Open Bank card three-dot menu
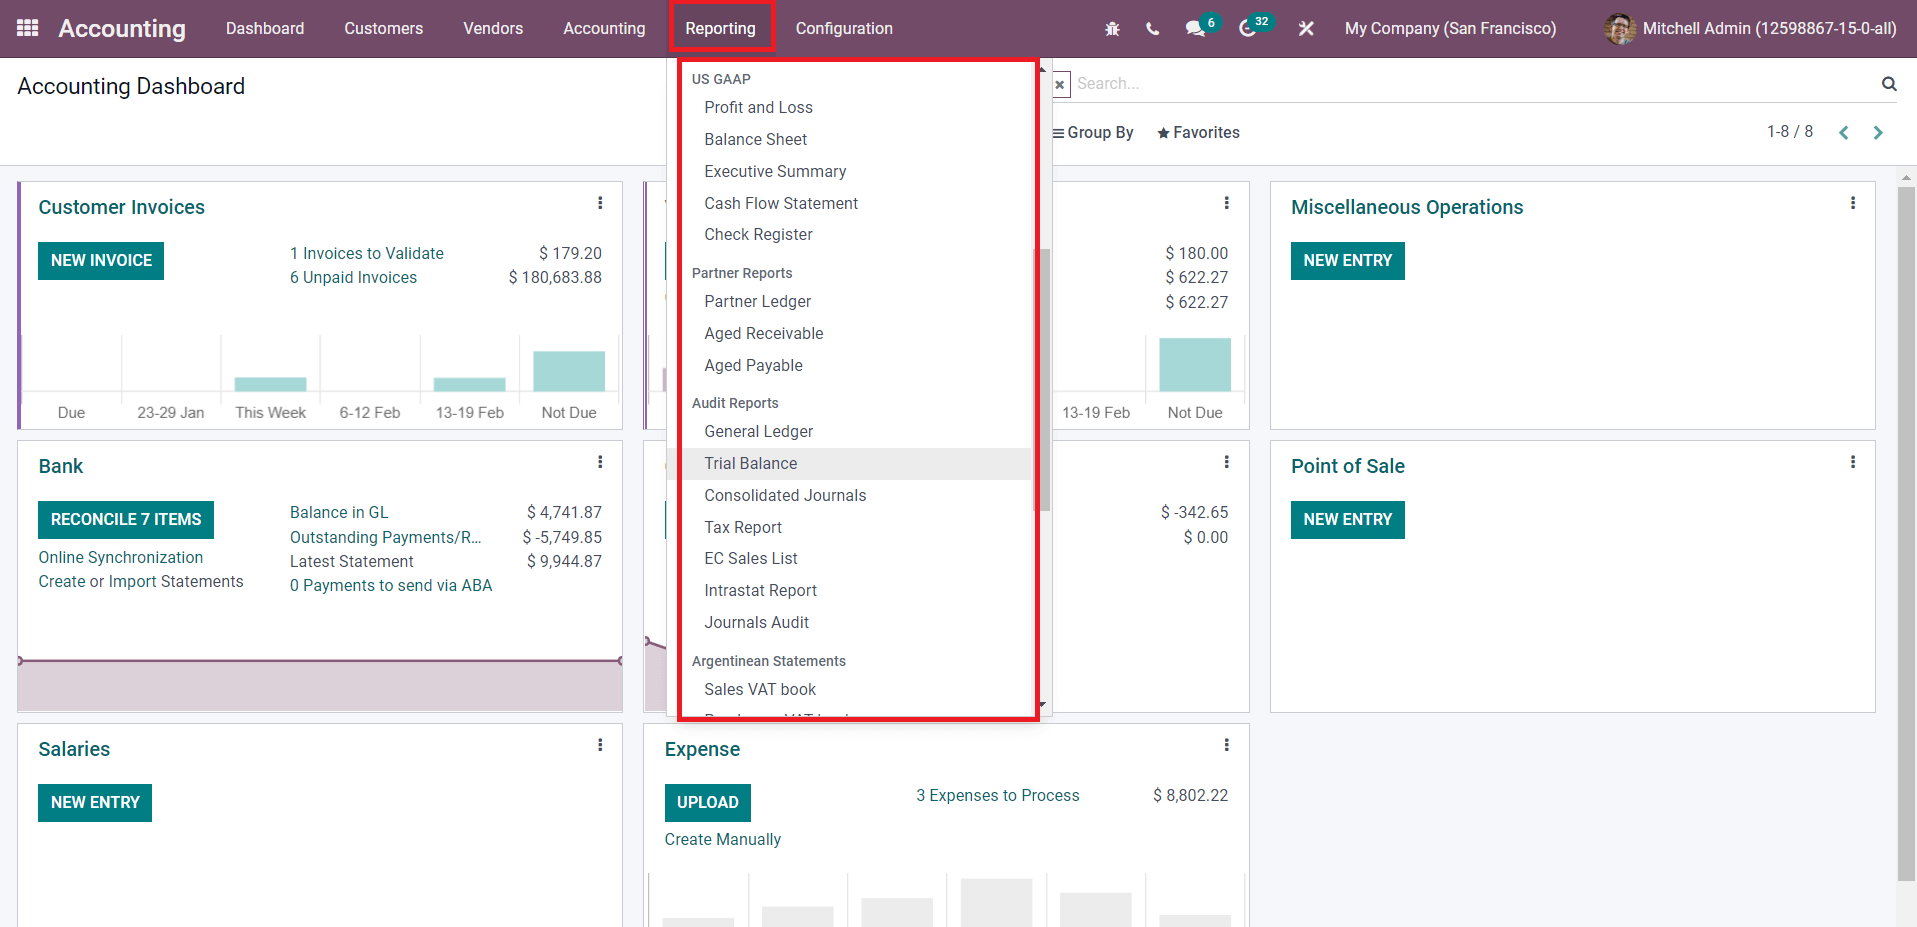 (x=600, y=462)
